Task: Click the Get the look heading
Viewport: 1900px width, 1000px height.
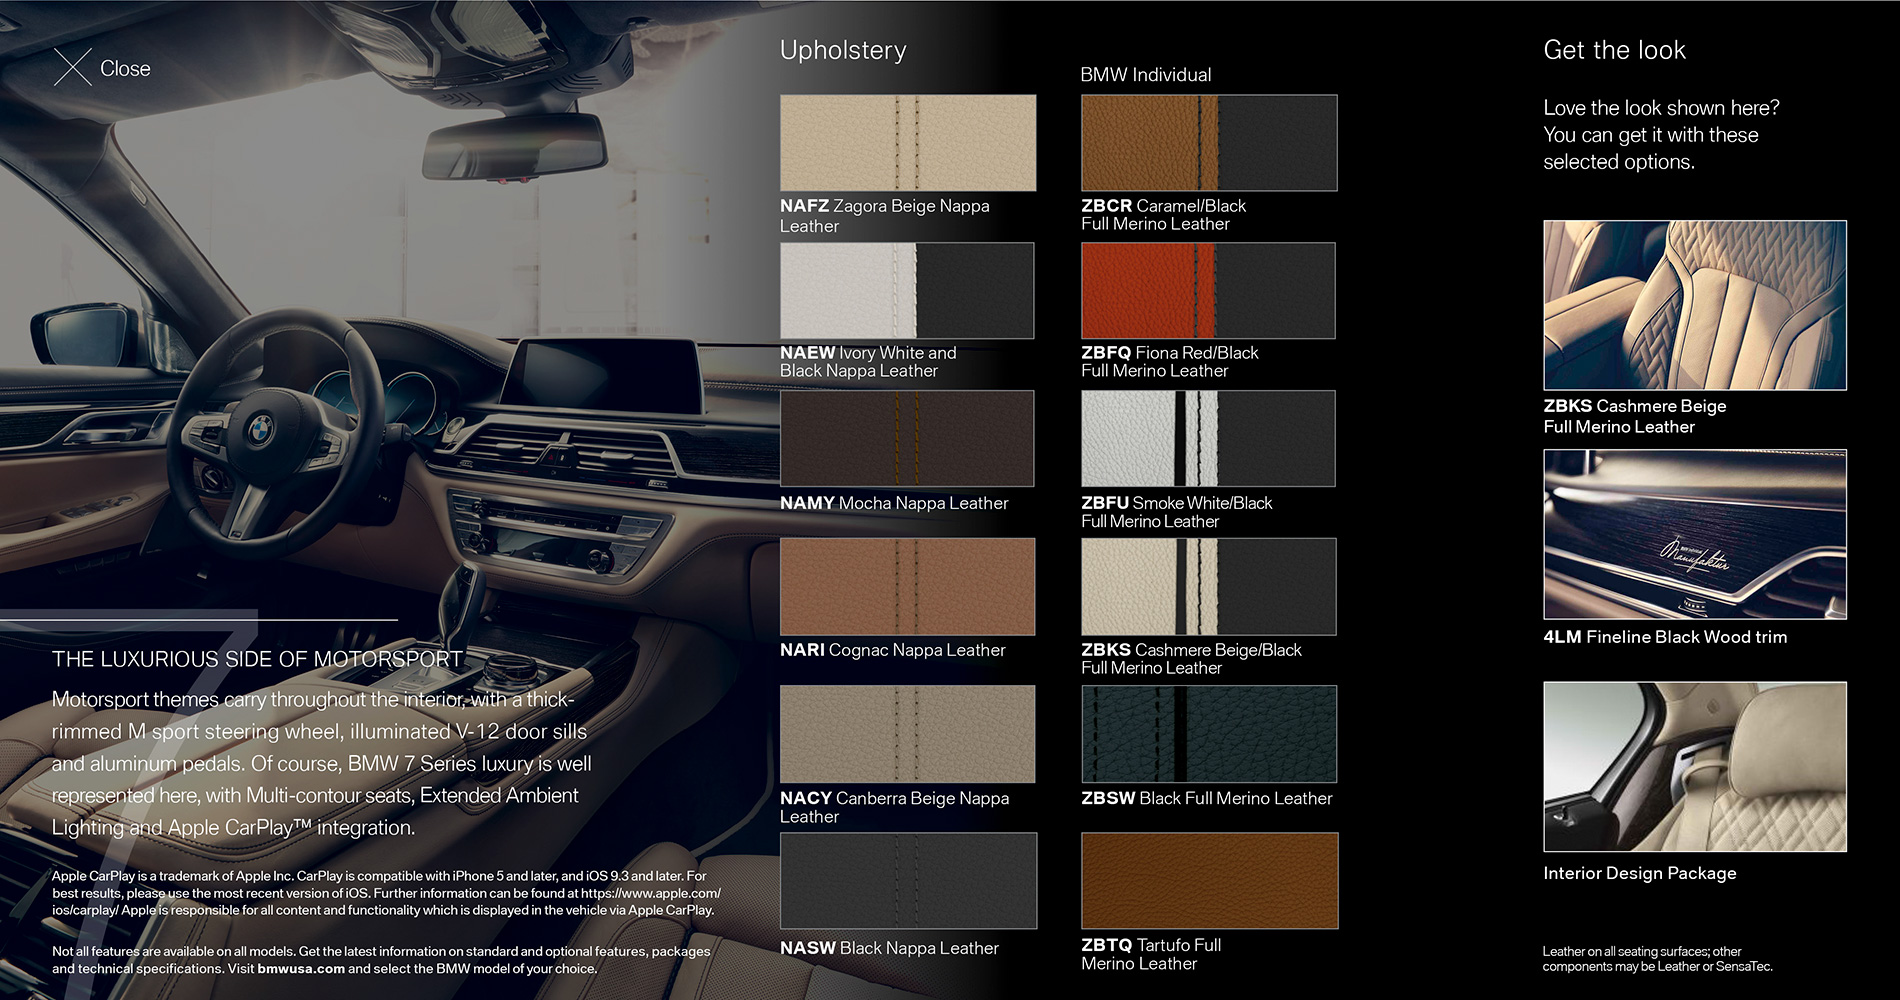Action: [1614, 50]
